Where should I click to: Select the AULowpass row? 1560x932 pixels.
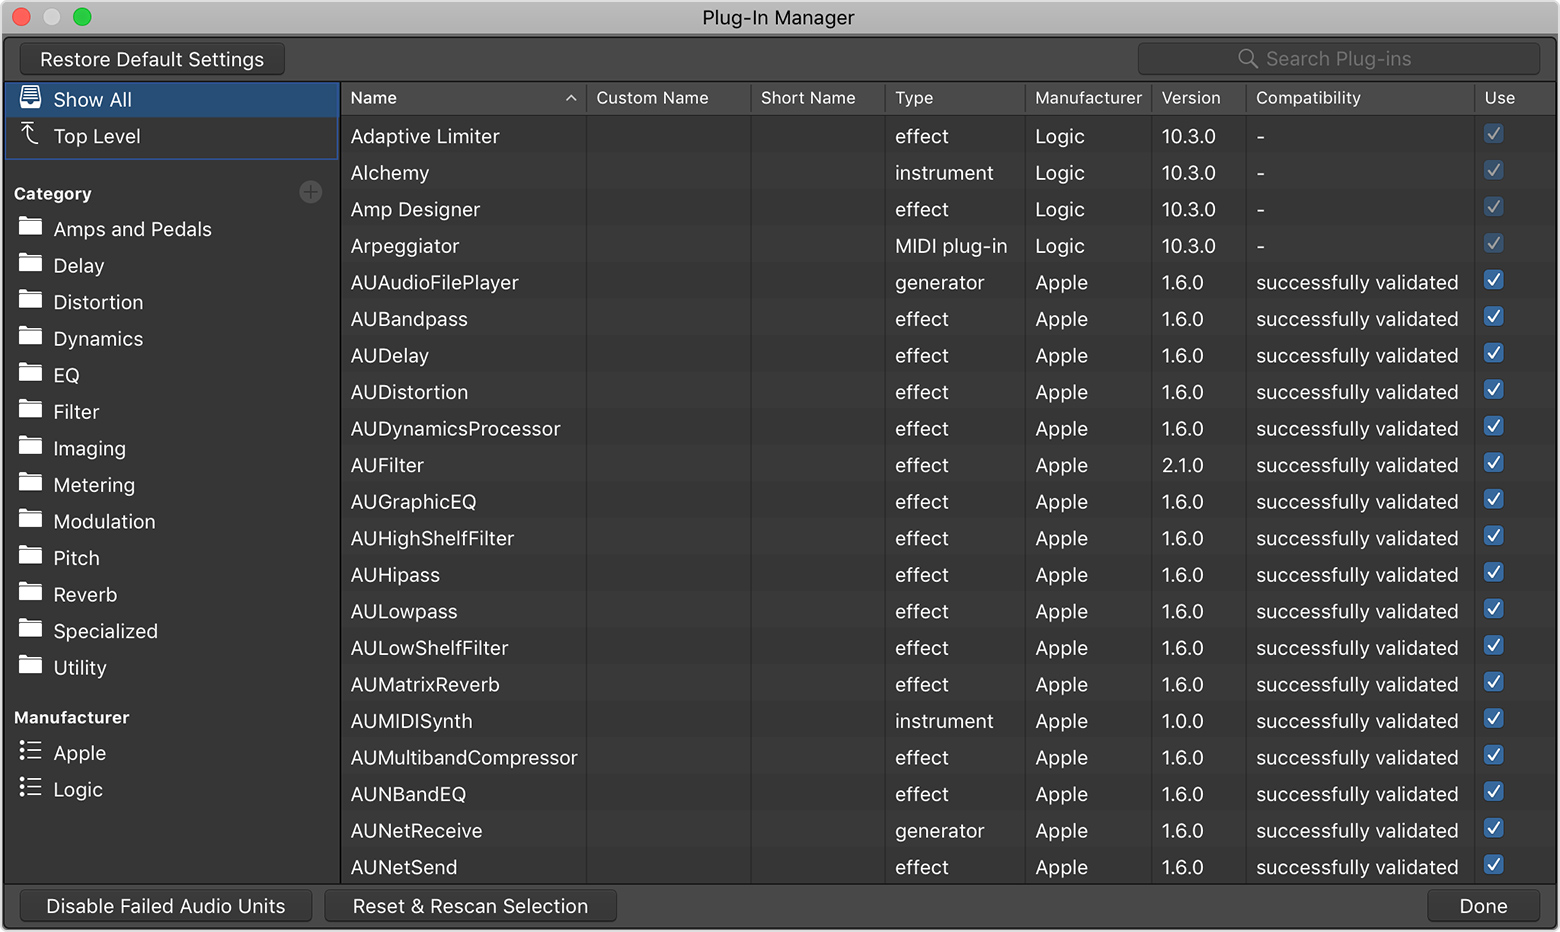point(947,611)
